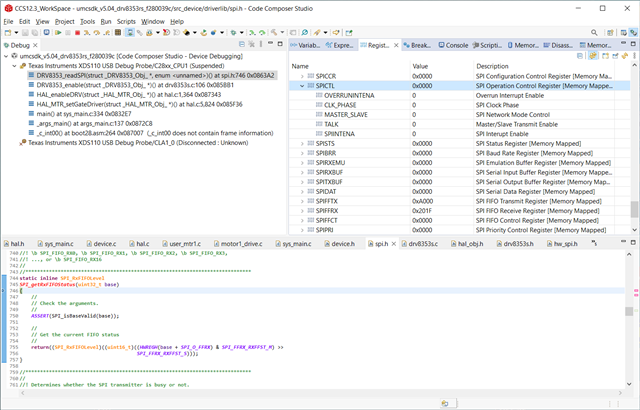Open the Project menu
Viewport: 640px width, 410px height.
pyautogui.click(x=64, y=22)
